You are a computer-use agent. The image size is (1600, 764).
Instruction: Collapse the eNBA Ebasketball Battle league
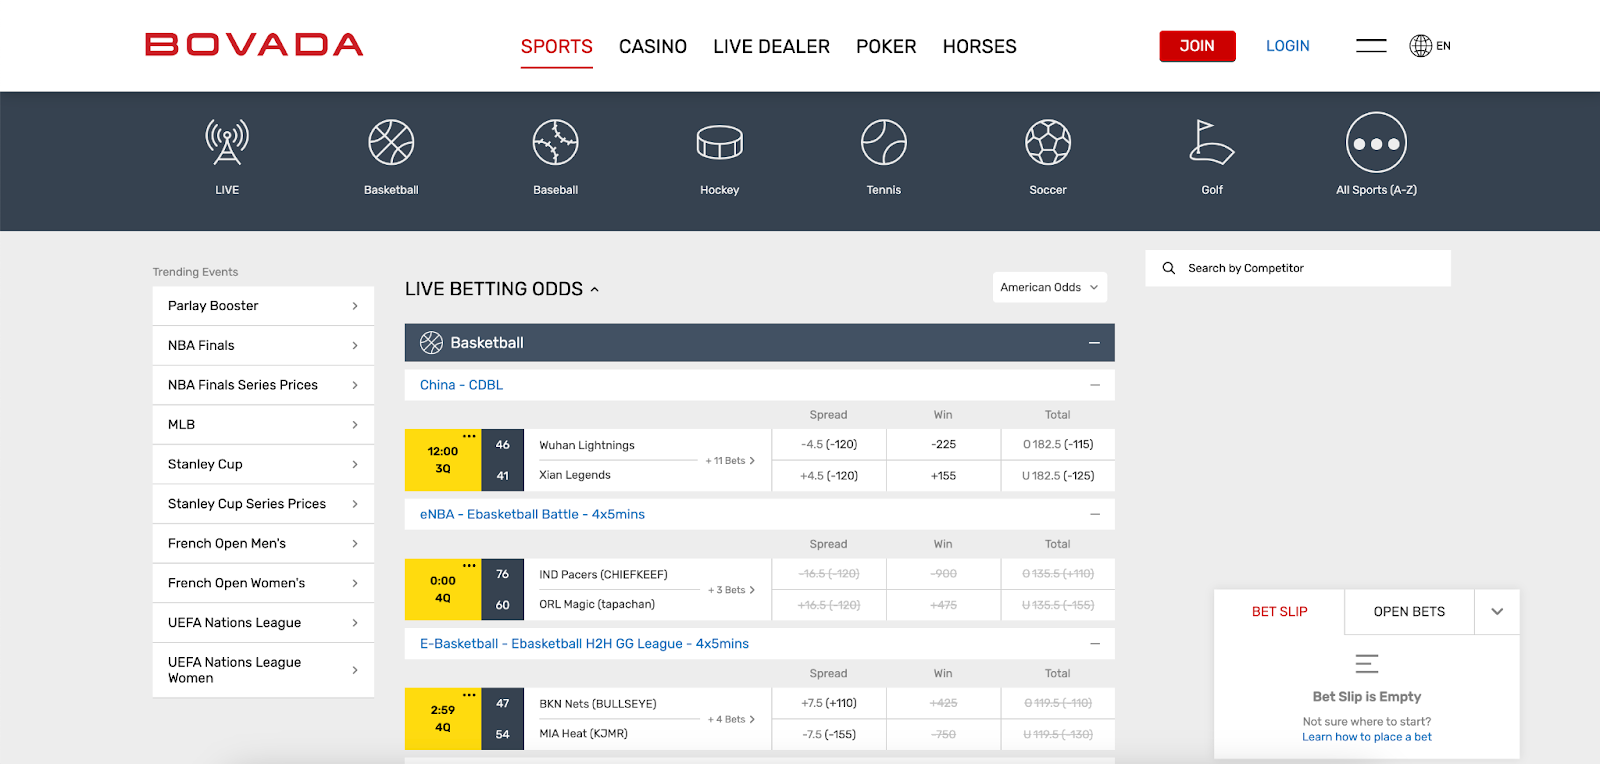tap(1095, 514)
